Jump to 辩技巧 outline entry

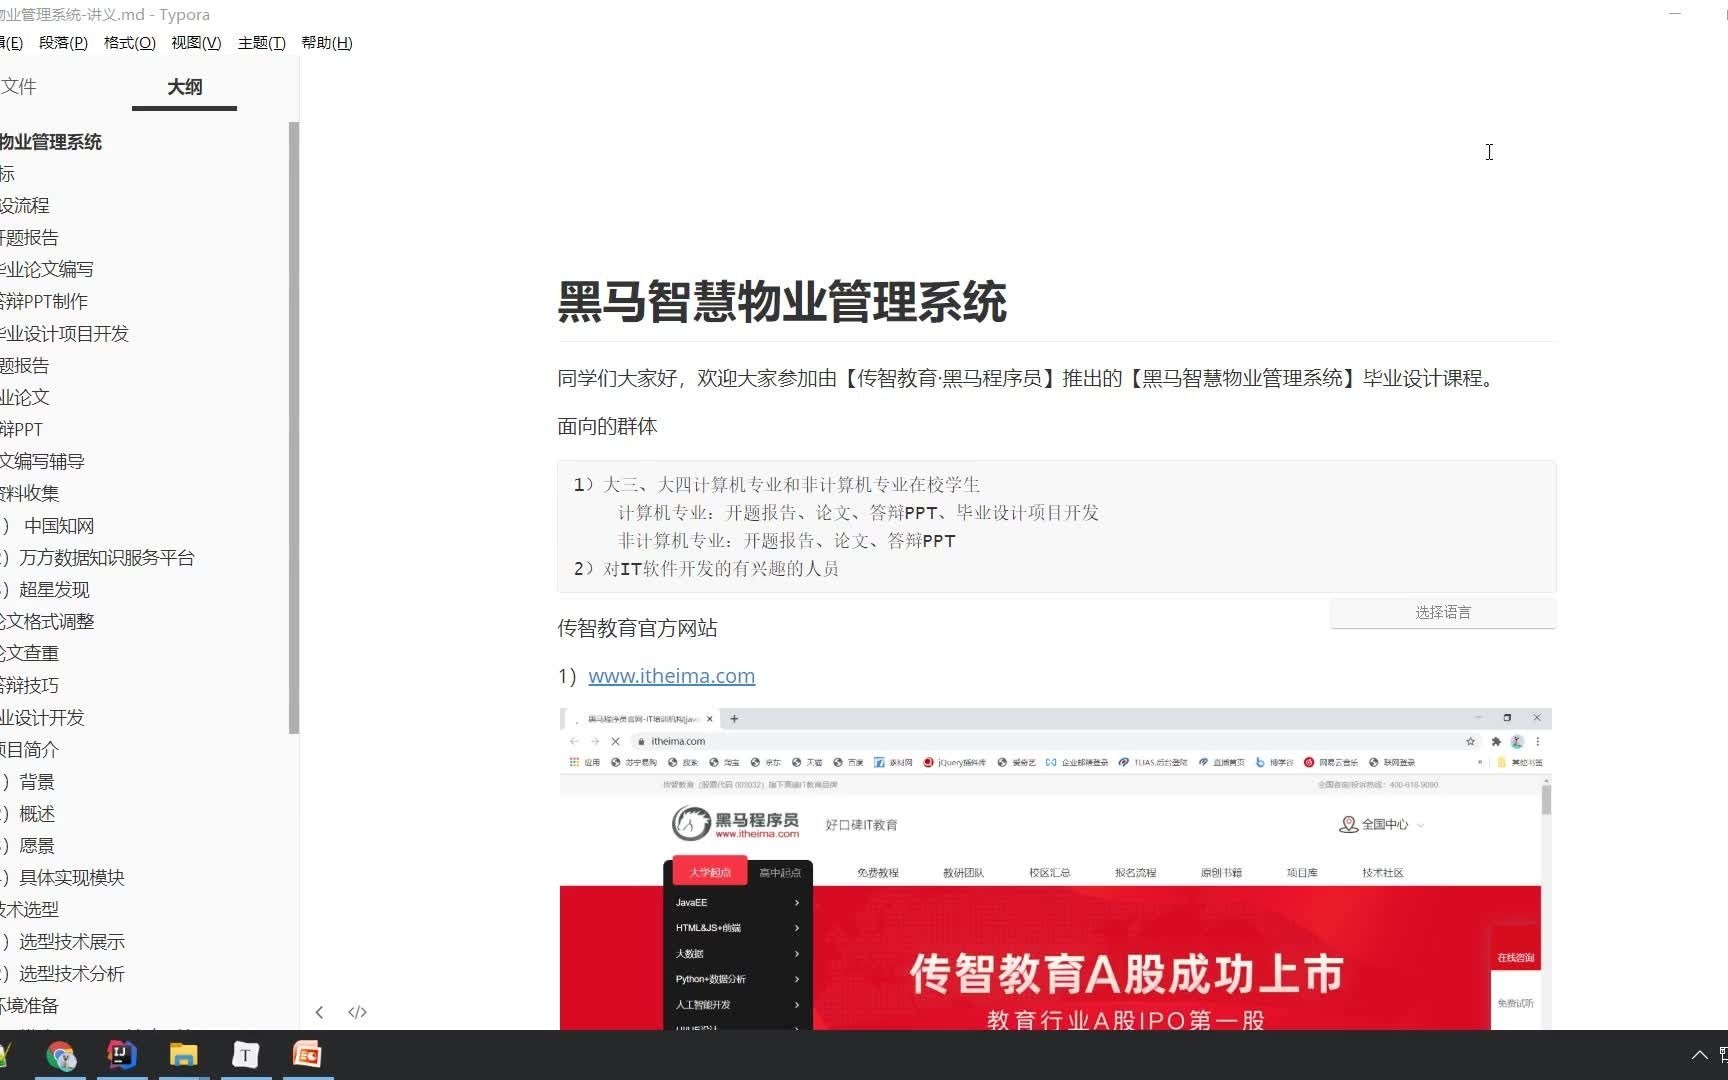pyautogui.click(x=29, y=686)
